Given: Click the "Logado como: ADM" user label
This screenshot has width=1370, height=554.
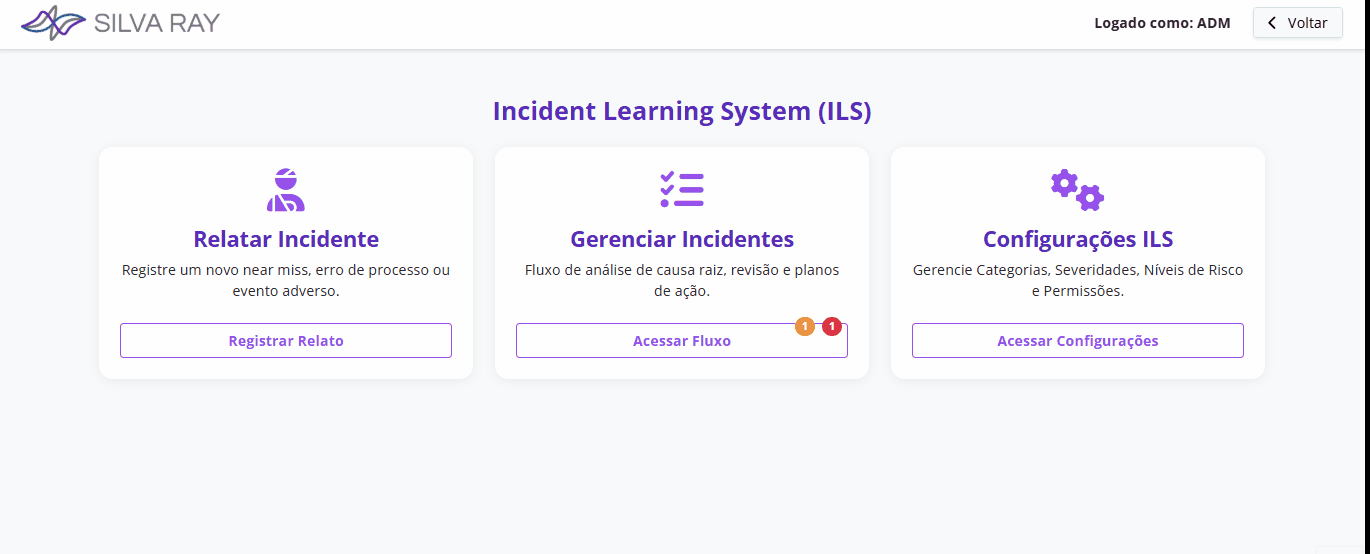Looking at the screenshot, I should tap(1162, 23).
